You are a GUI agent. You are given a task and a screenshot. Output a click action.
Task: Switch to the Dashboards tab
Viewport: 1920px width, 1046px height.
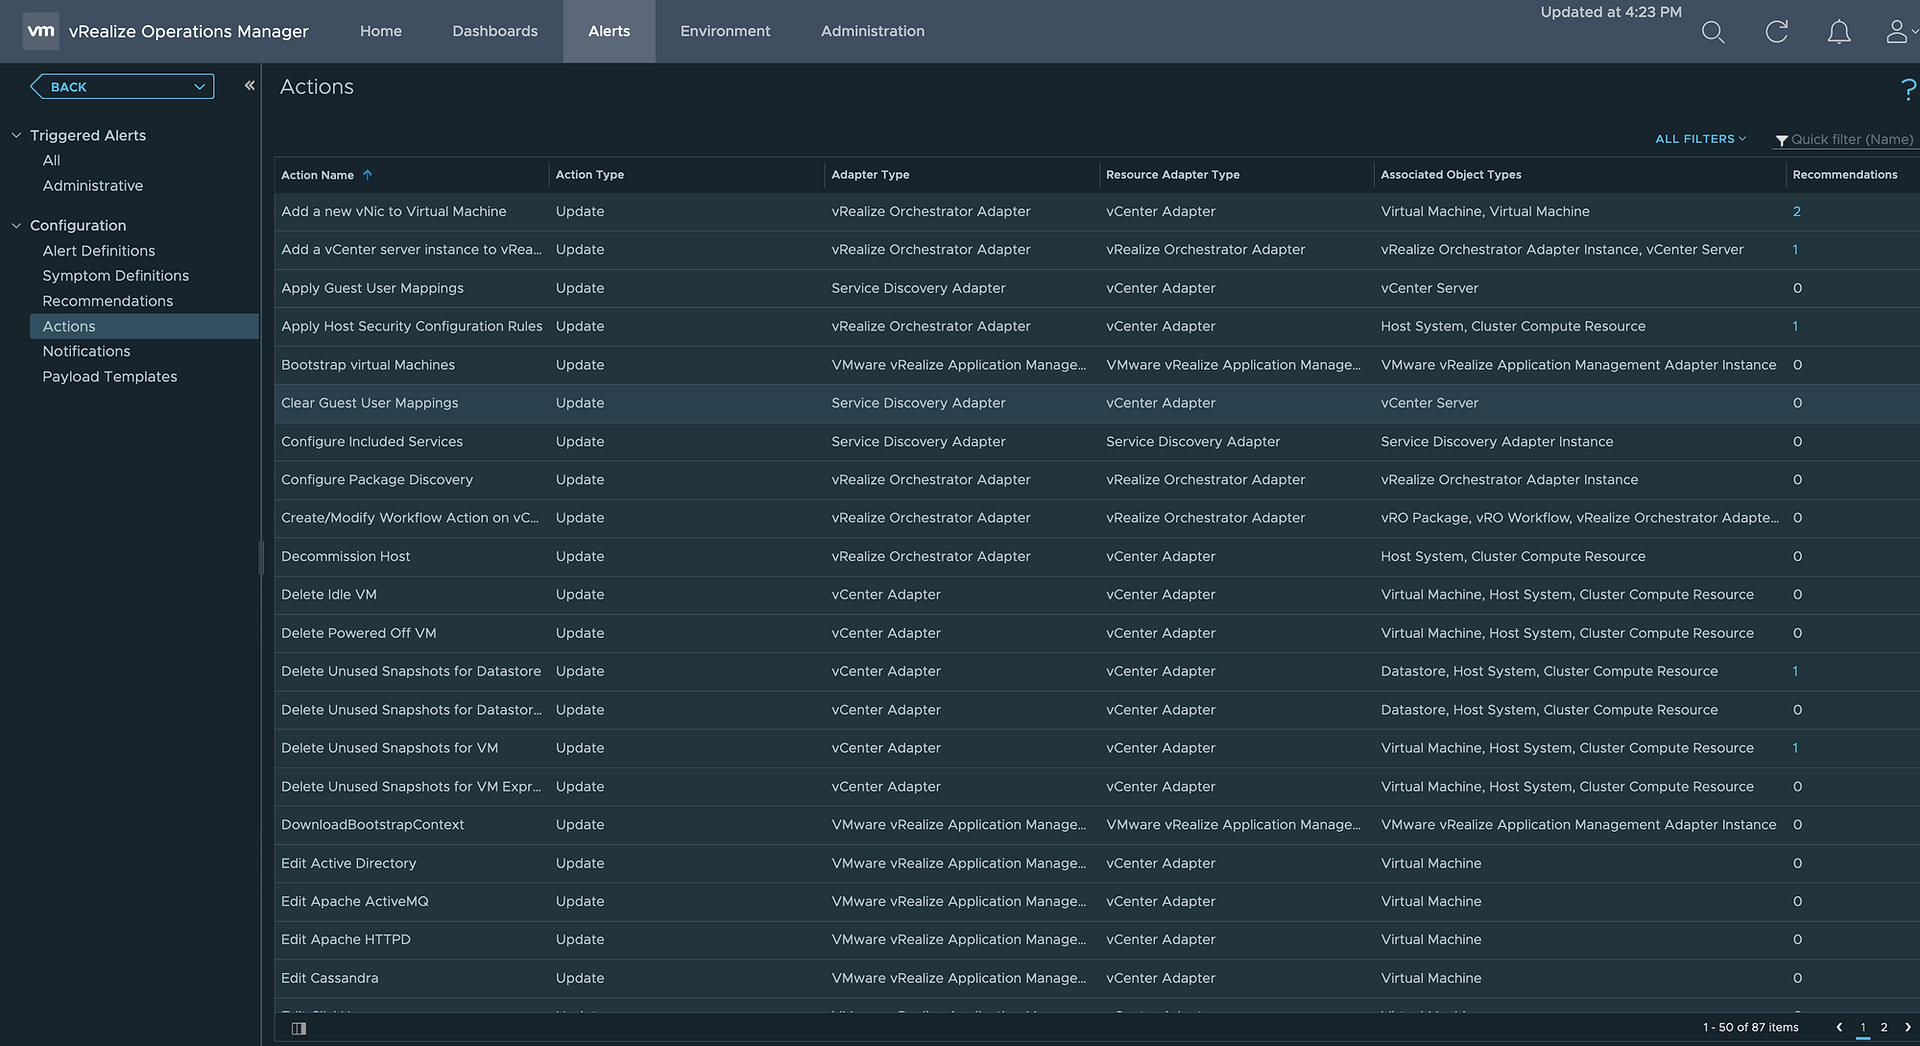[x=495, y=31]
